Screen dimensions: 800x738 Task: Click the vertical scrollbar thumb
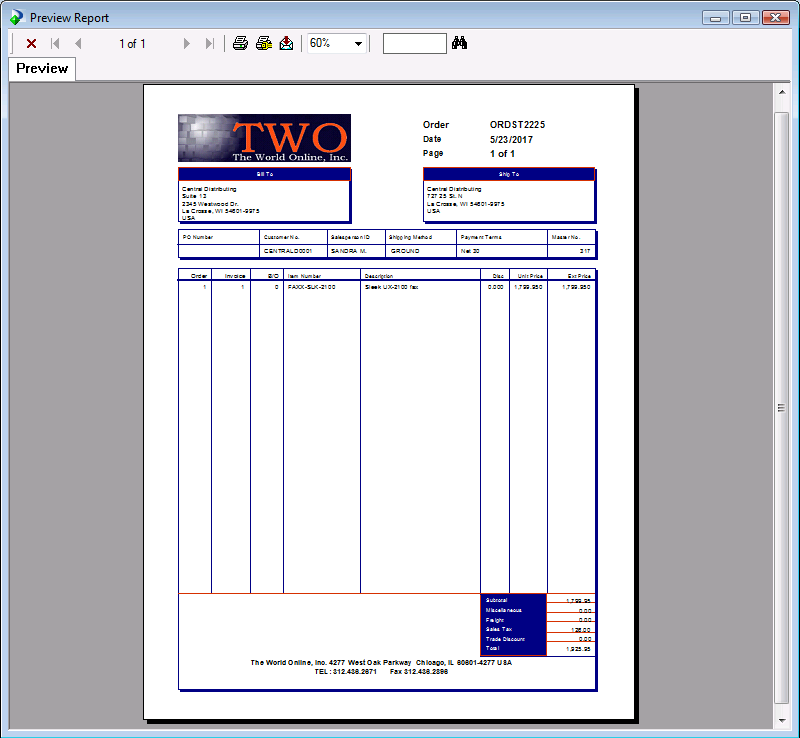(x=782, y=408)
